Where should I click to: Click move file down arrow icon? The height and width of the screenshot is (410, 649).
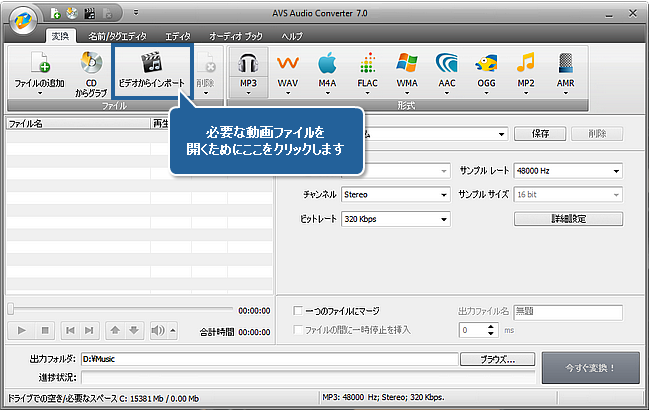(x=134, y=331)
